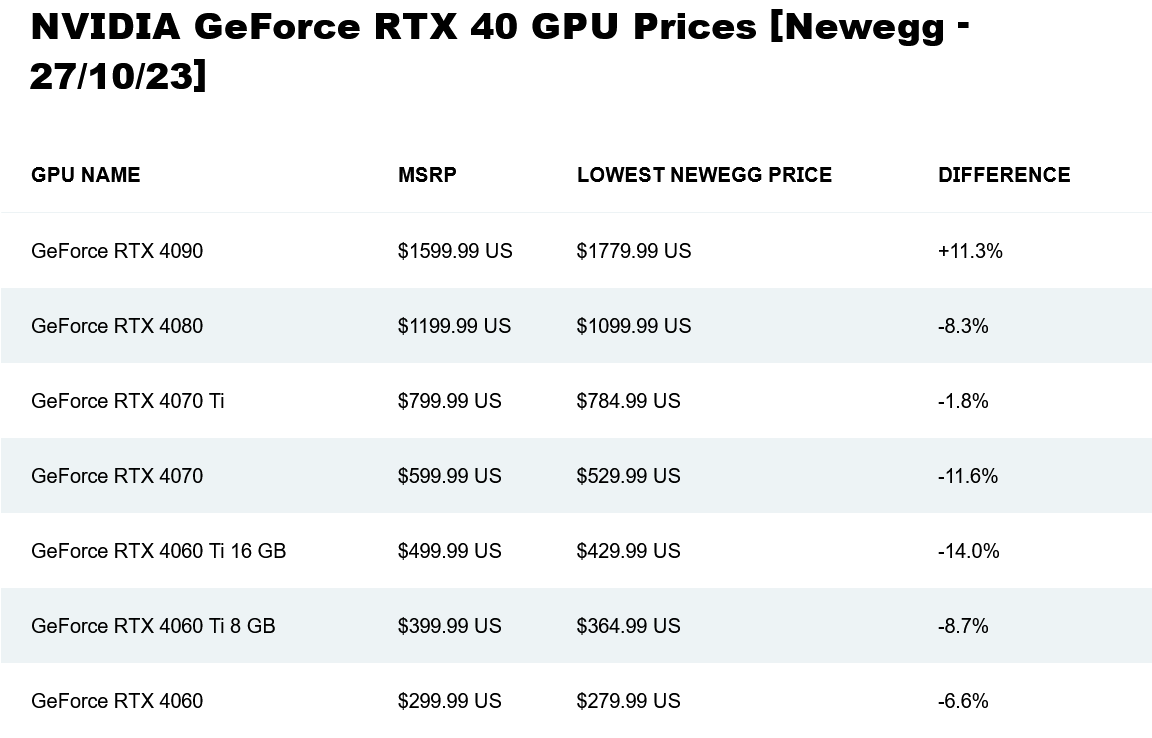Click the $1599.99 US MSRP cell
The image size is (1152, 738).
point(455,251)
